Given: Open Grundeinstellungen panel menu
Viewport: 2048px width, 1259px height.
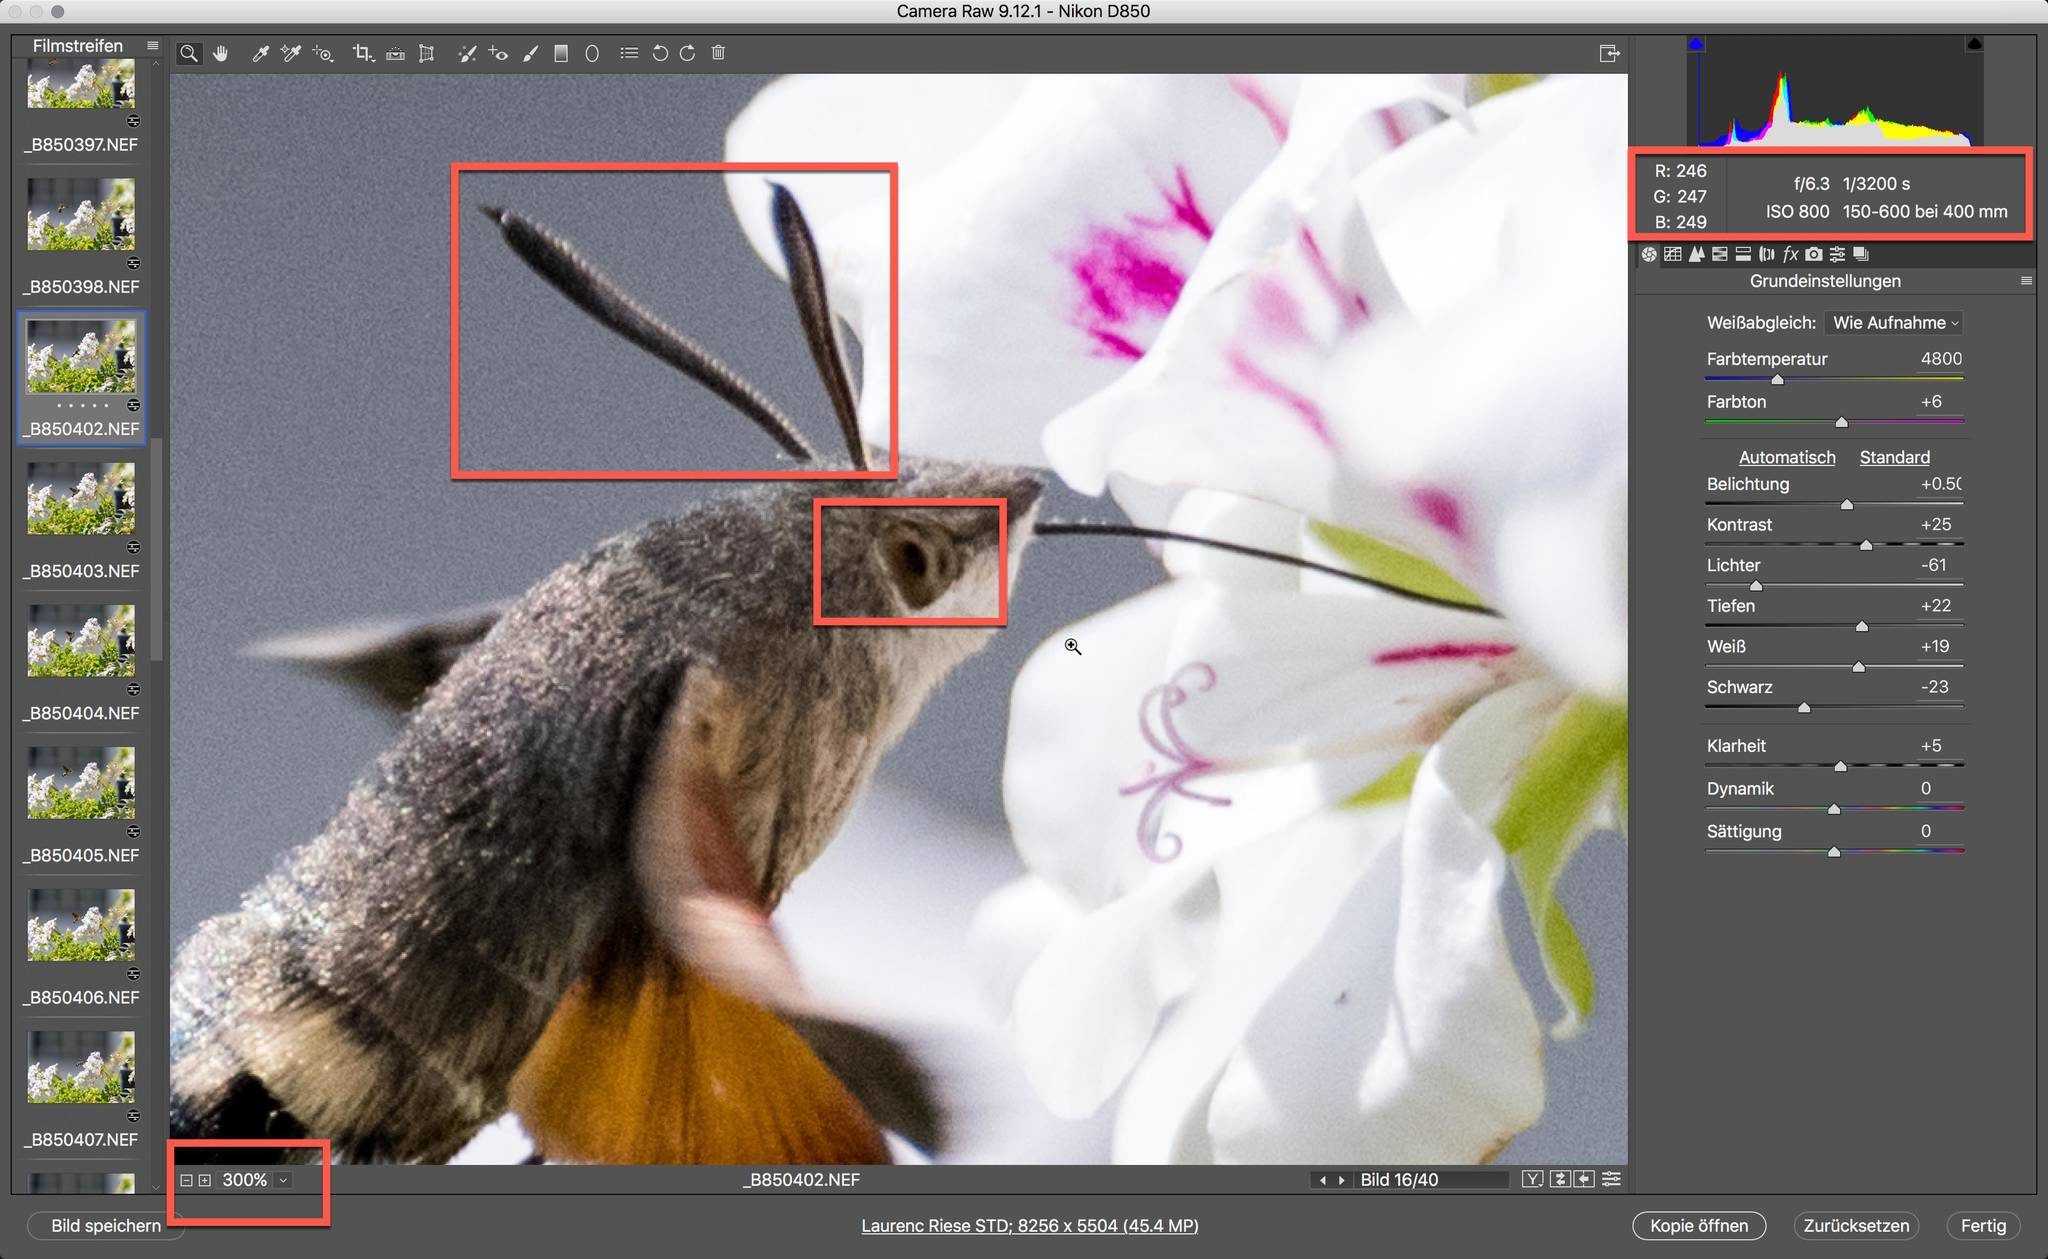Looking at the screenshot, I should click(2026, 281).
